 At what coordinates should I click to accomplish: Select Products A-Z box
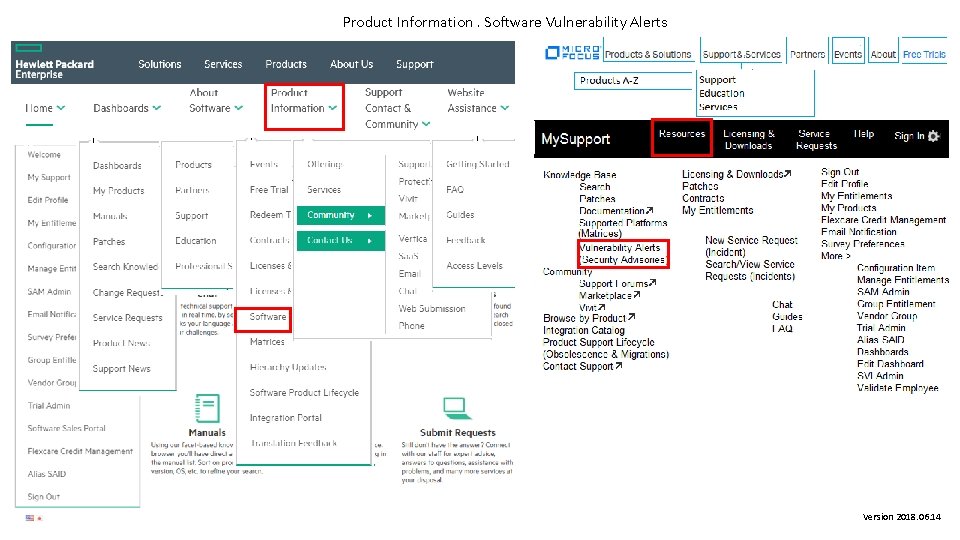click(x=634, y=80)
